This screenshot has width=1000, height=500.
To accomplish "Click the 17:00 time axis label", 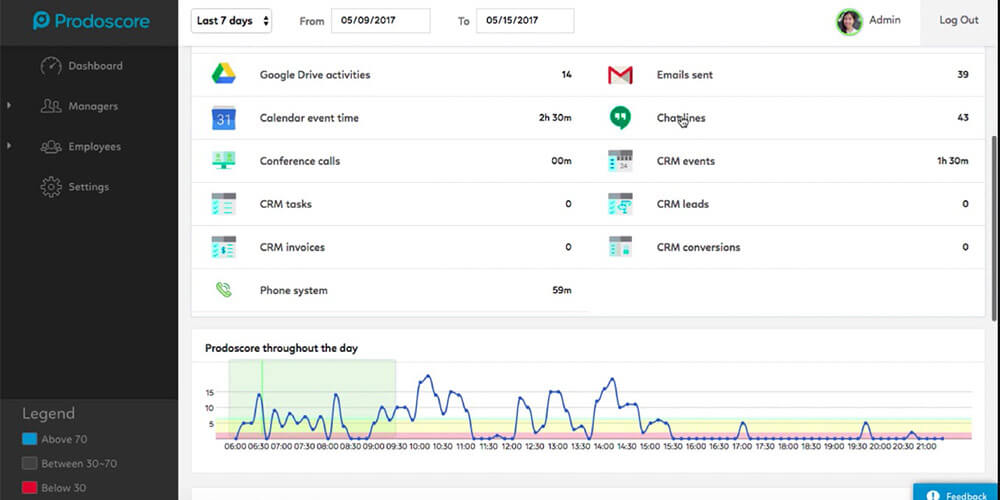I will click(742, 447).
